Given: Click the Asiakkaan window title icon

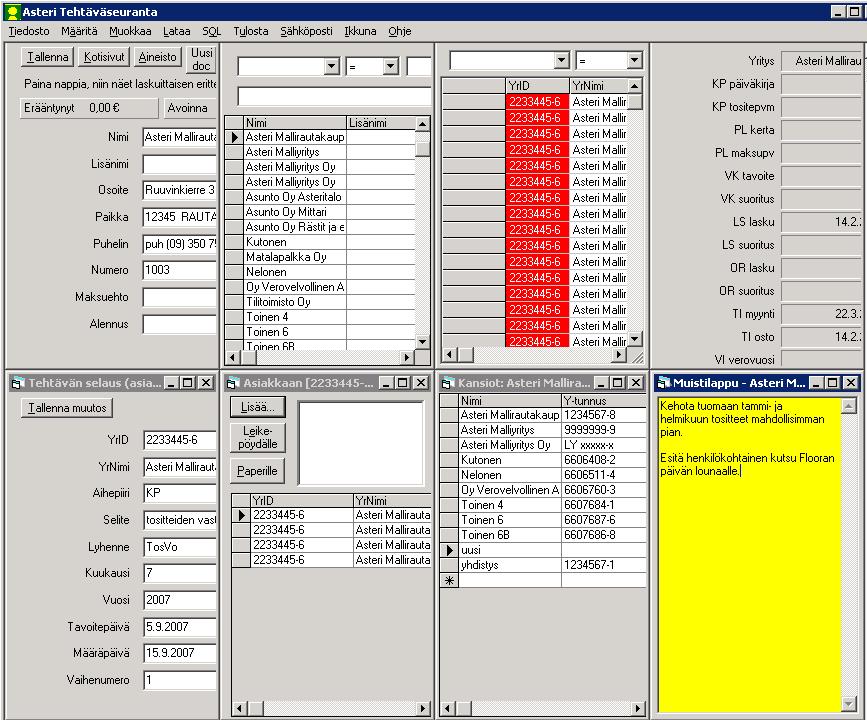Looking at the screenshot, I should pyautogui.click(x=233, y=383).
